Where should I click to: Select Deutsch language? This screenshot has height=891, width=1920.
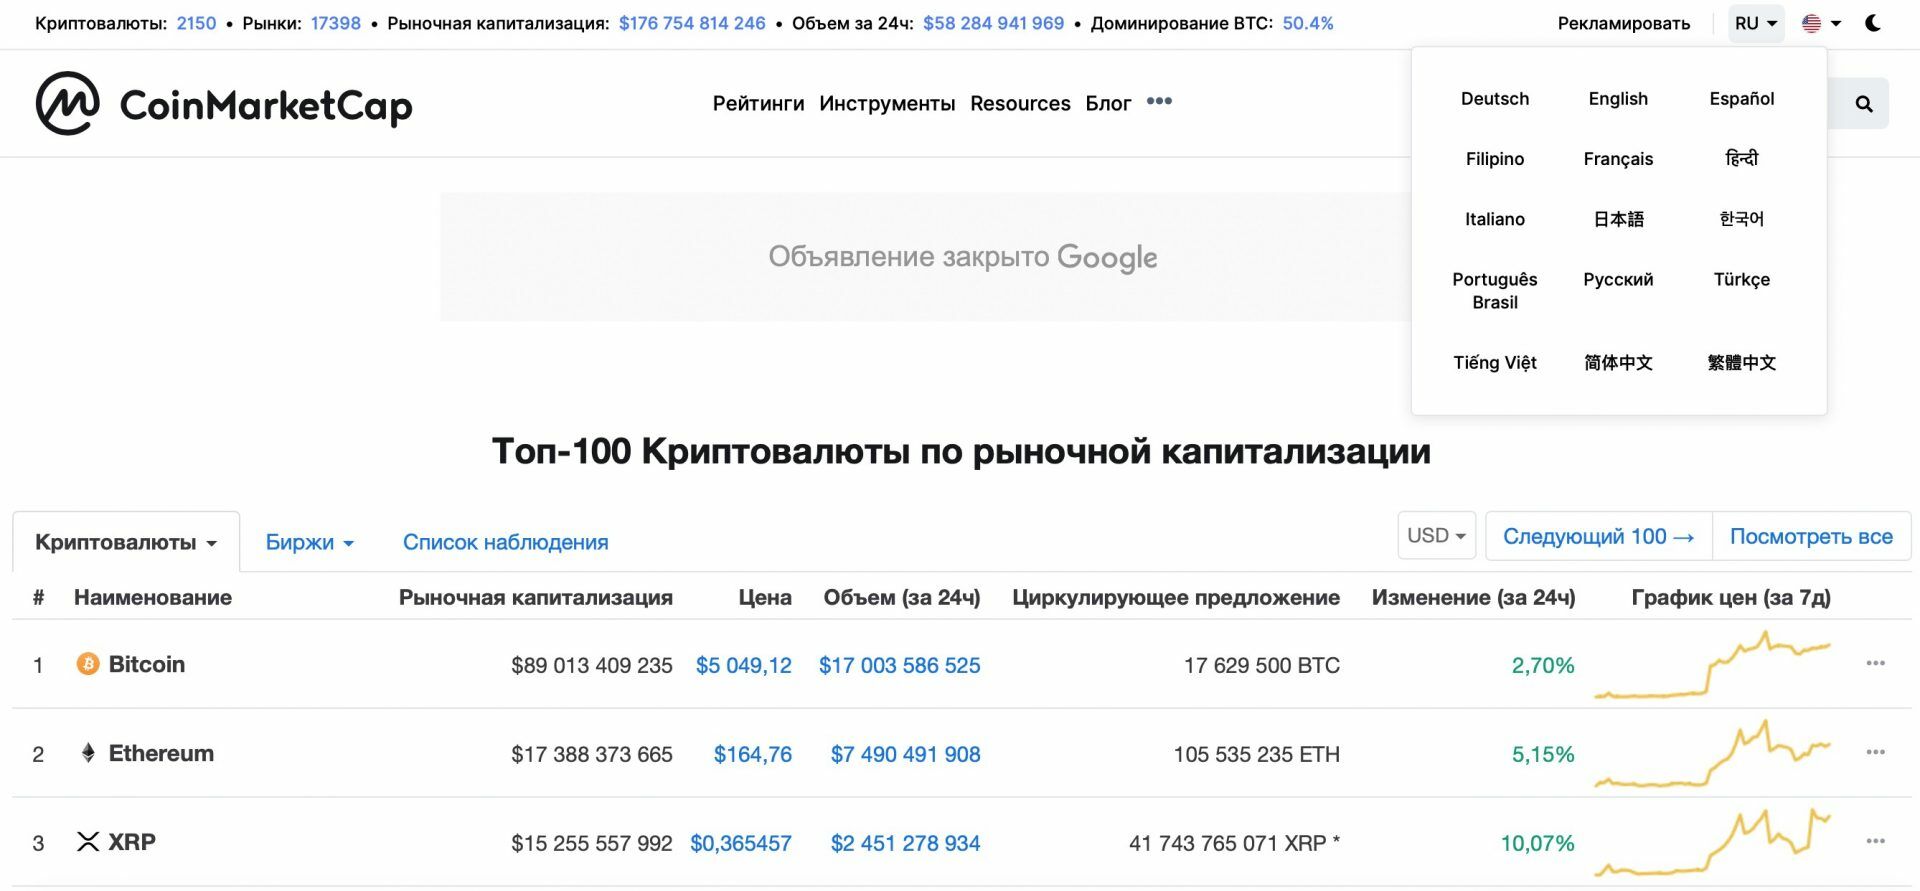click(x=1495, y=99)
